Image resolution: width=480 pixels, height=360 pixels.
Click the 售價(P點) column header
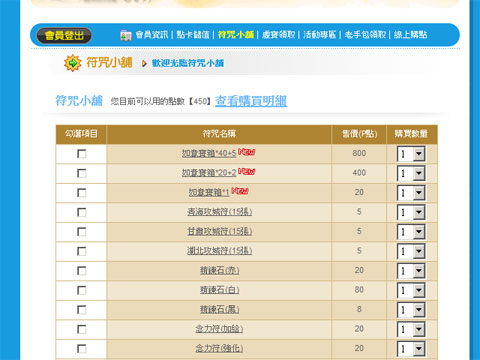pos(359,134)
